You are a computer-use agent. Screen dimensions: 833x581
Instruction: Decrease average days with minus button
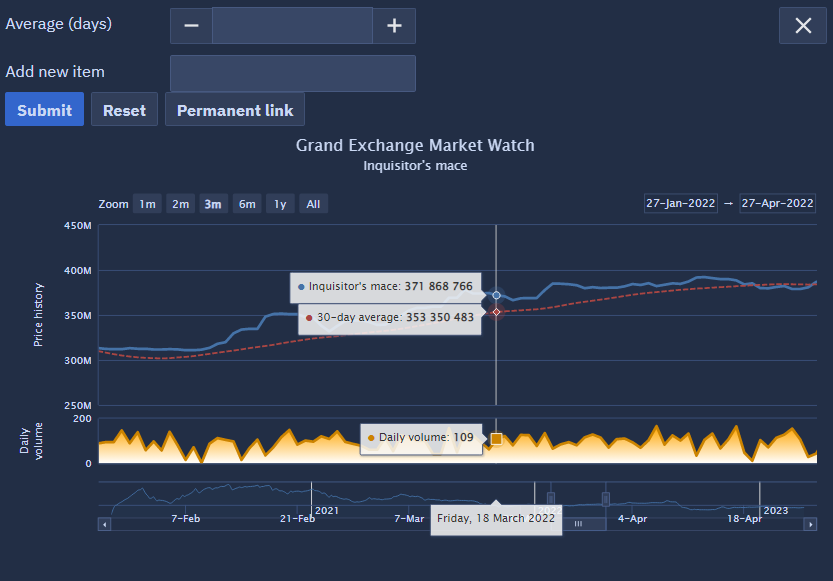point(191,25)
